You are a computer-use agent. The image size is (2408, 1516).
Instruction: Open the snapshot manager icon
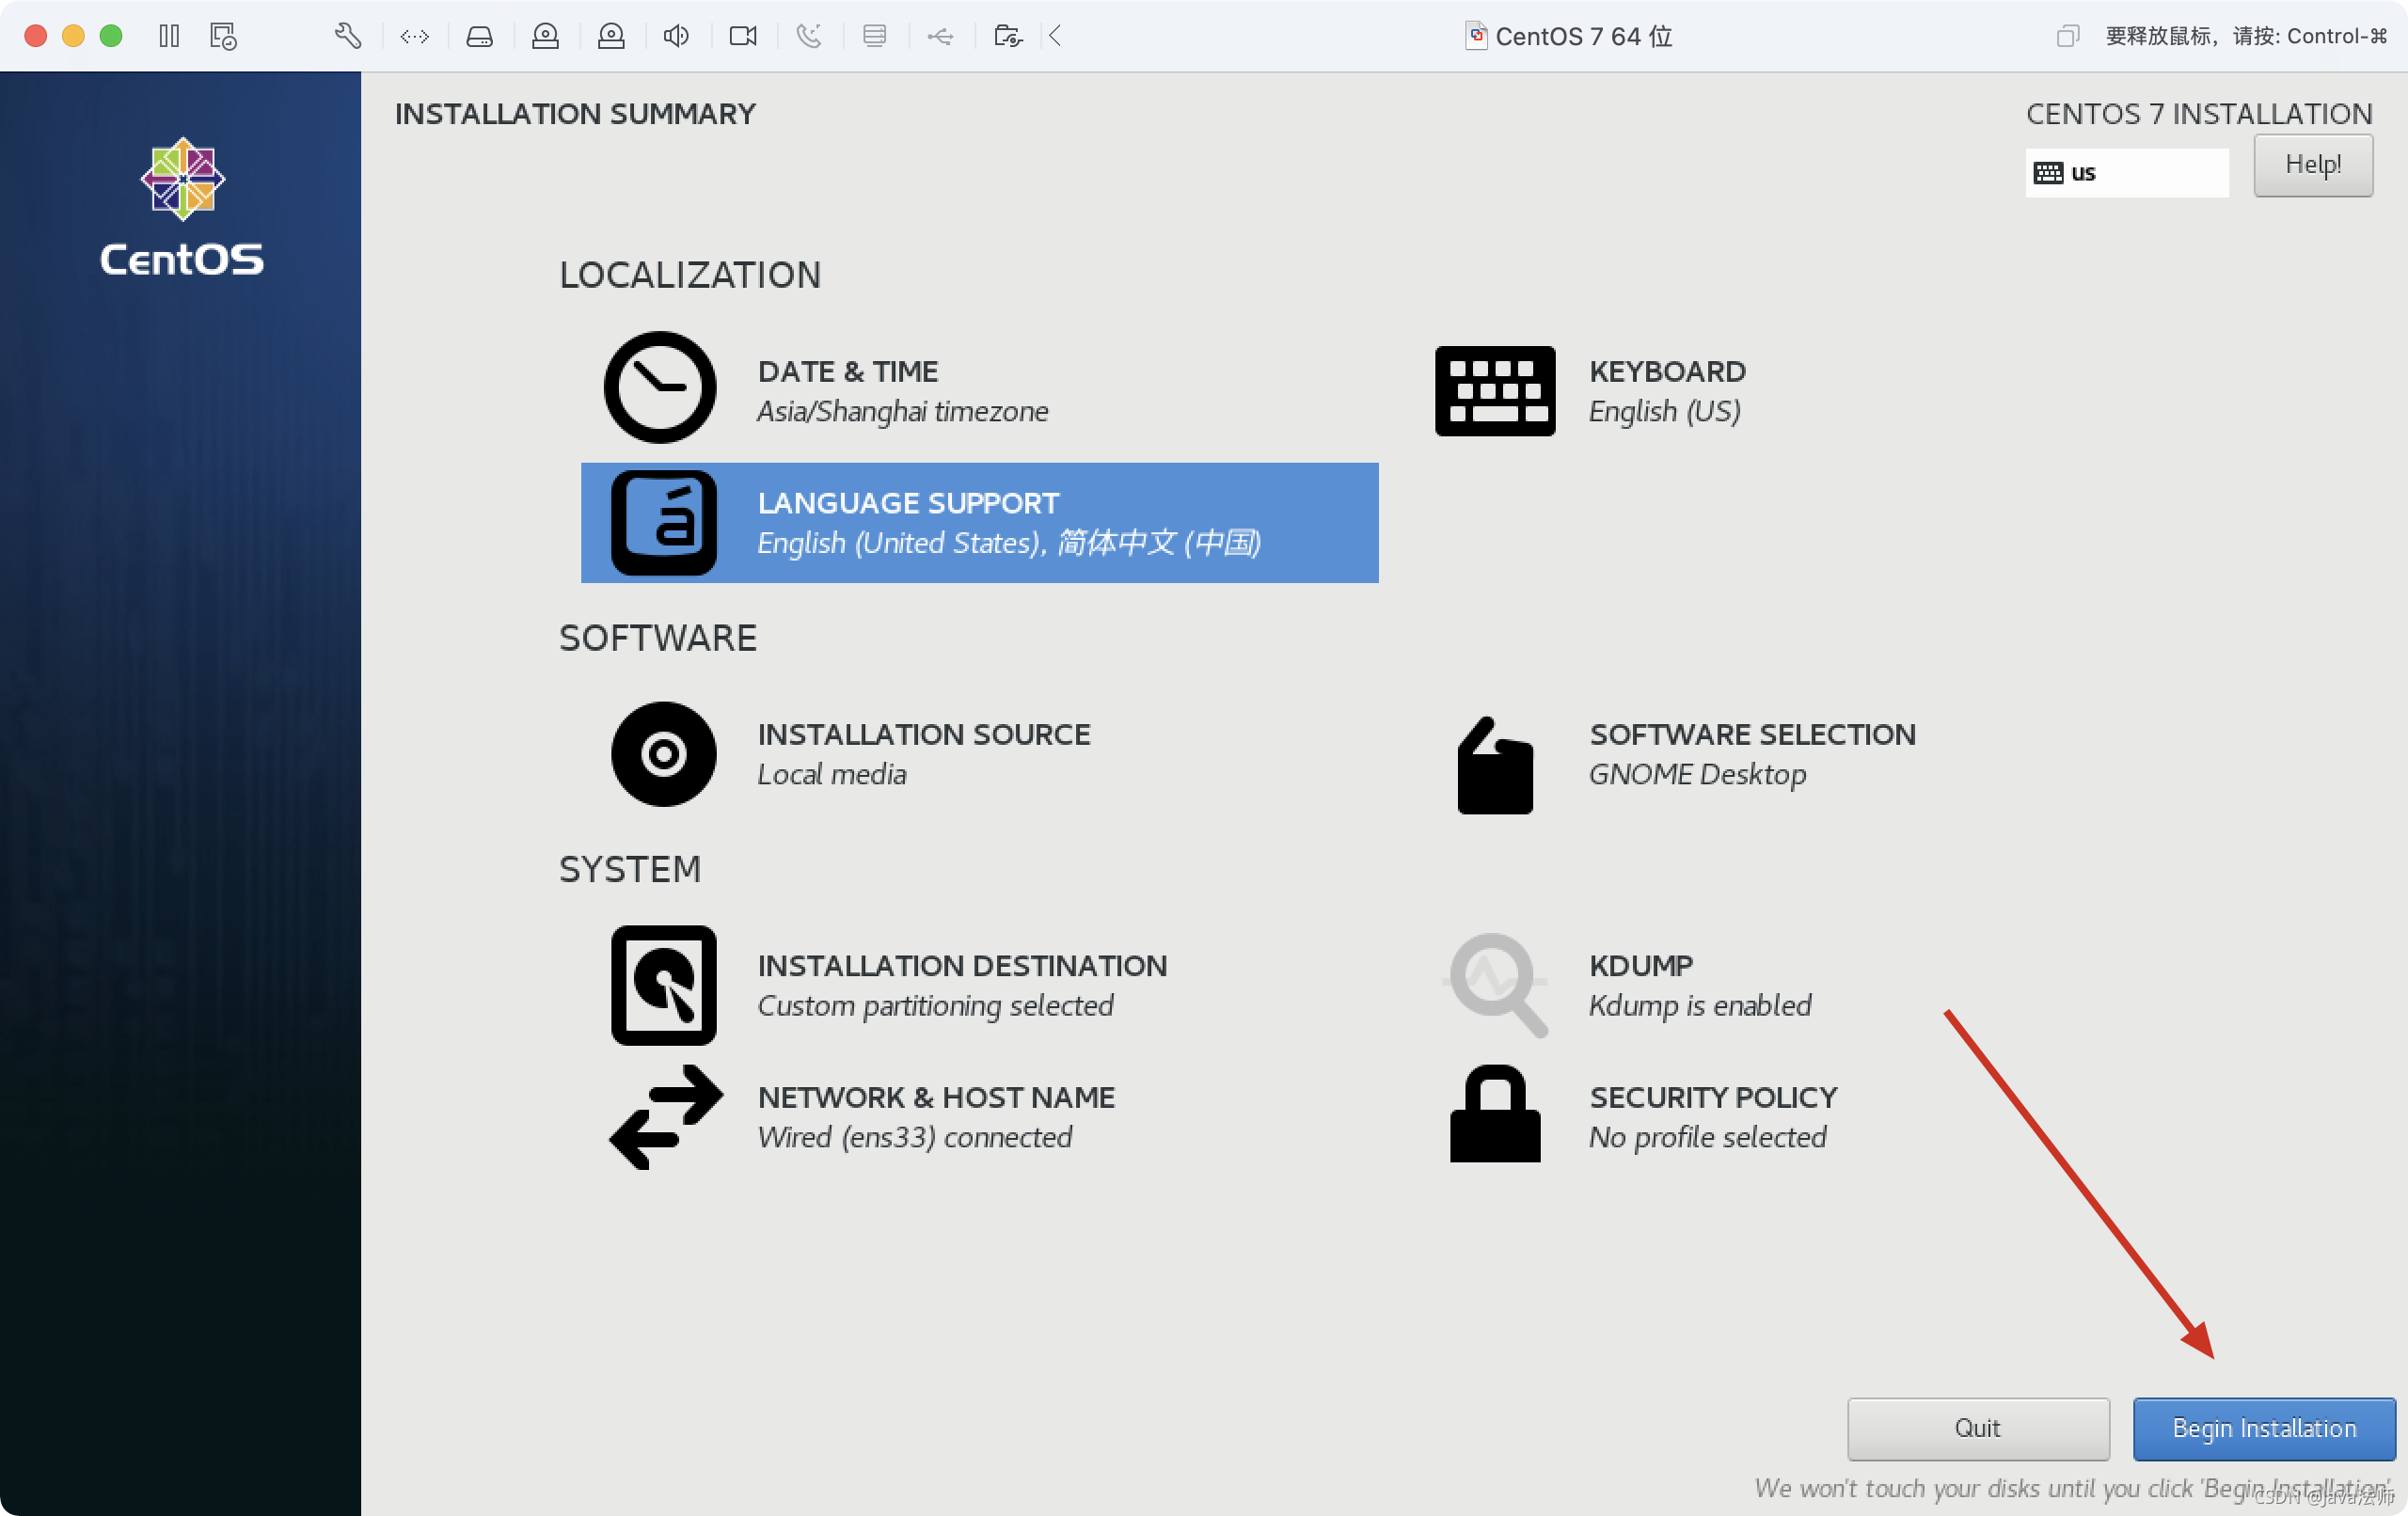point(223,36)
